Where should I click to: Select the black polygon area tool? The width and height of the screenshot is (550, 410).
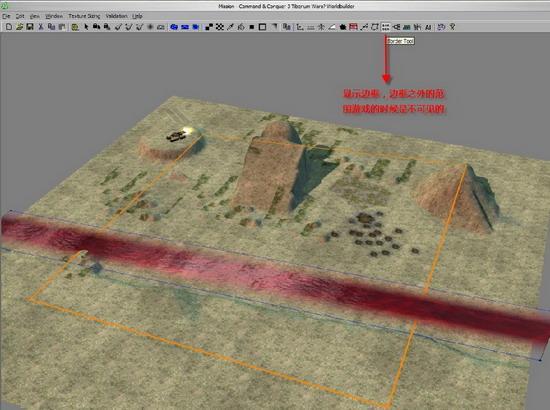click(x=343, y=27)
